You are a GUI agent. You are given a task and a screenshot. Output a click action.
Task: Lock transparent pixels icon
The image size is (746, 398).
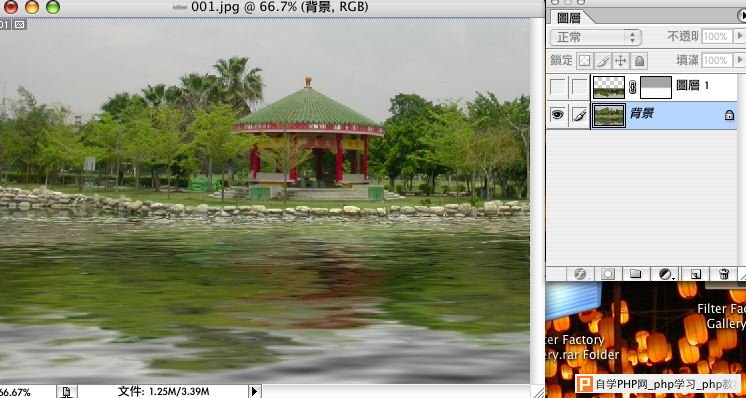(584, 61)
